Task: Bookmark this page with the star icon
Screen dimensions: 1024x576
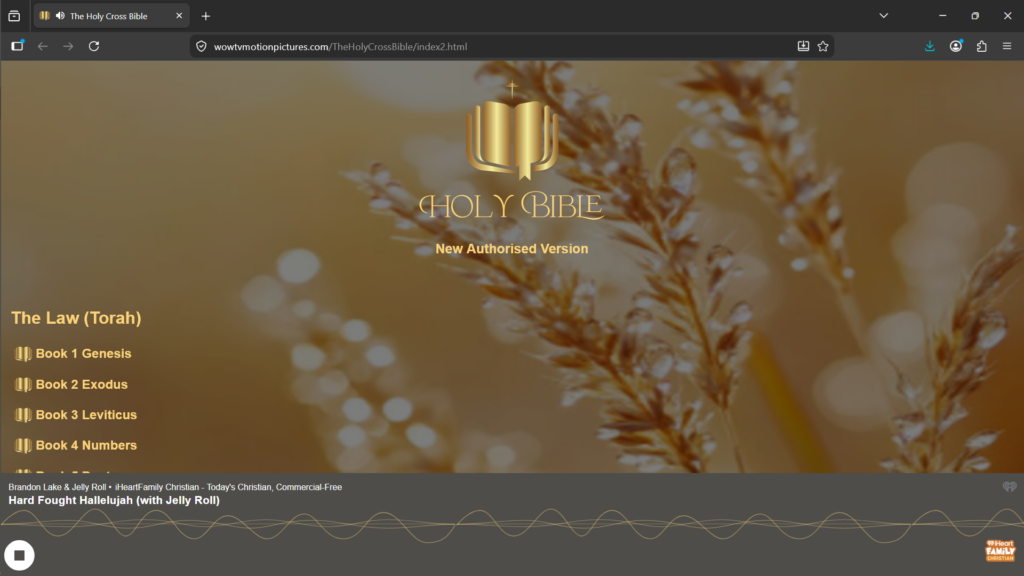Action: click(823, 46)
